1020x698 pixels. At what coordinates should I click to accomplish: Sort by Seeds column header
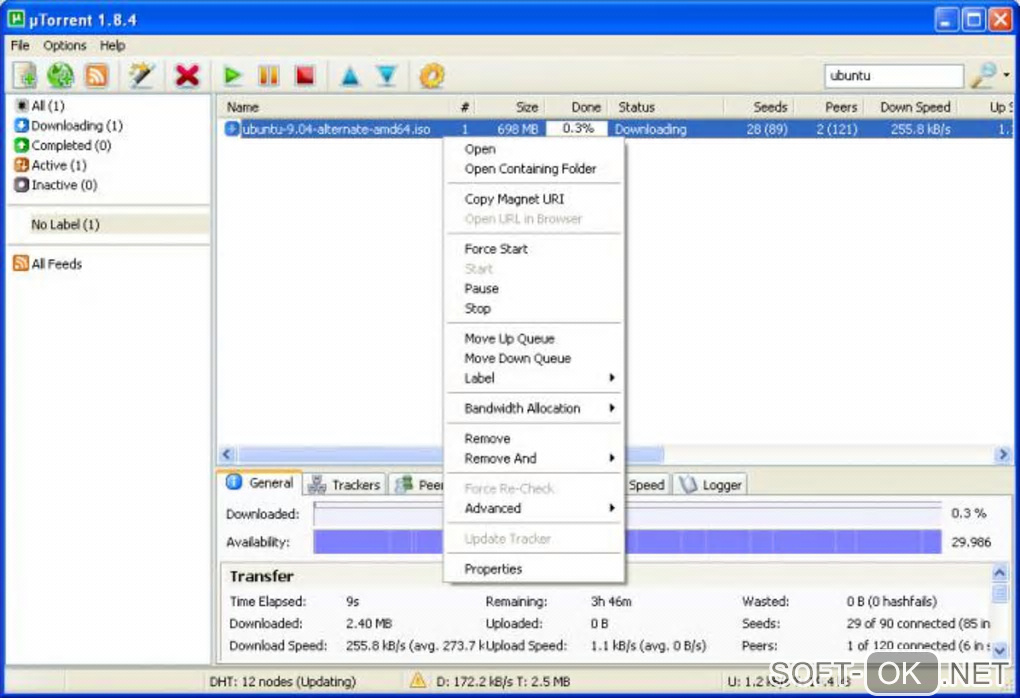click(x=770, y=107)
